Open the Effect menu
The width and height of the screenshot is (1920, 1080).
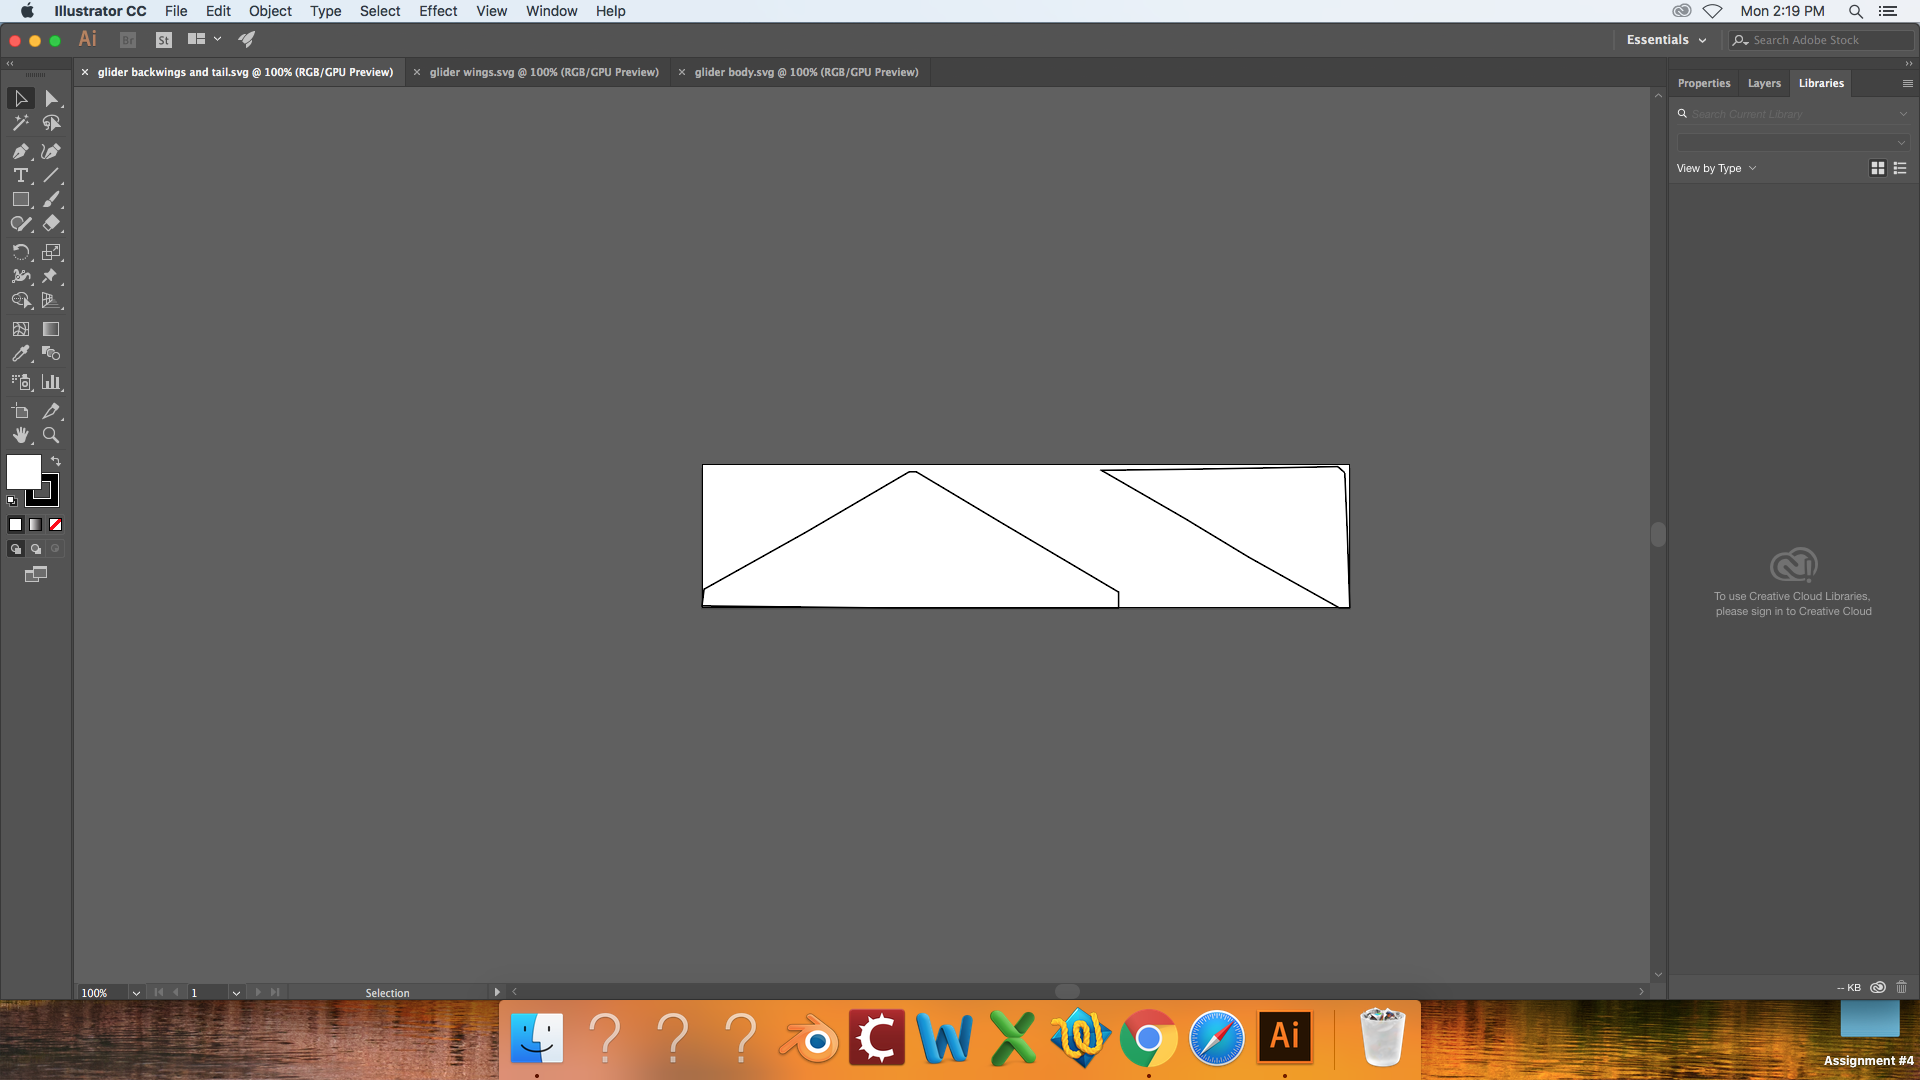click(436, 11)
